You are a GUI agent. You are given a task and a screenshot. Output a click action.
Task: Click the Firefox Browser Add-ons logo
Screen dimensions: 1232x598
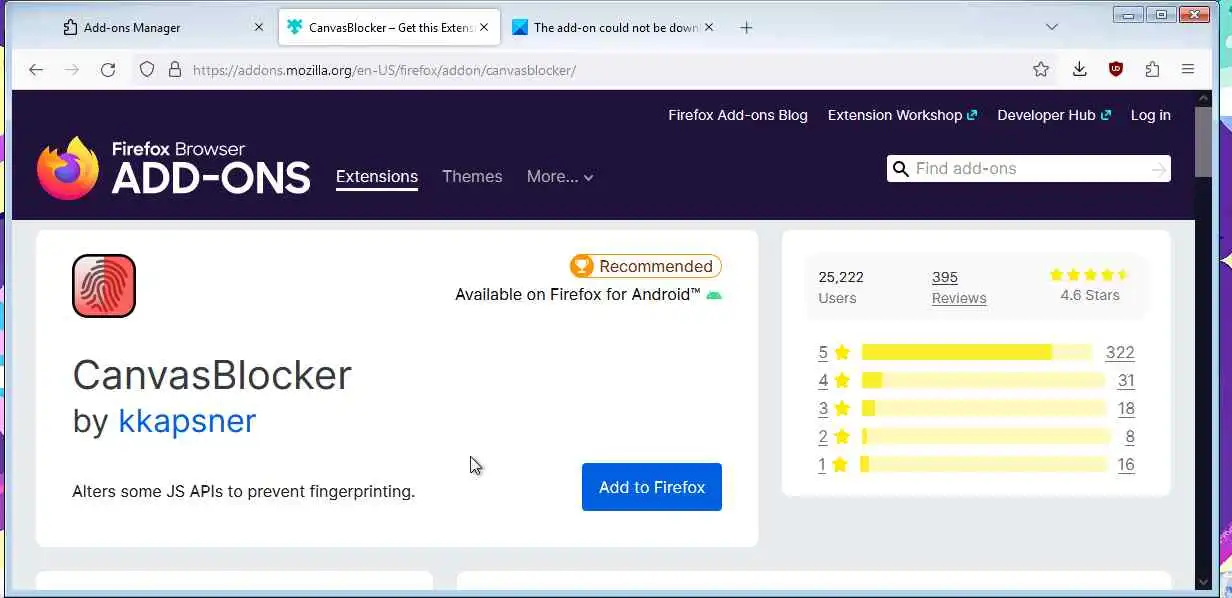click(x=173, y=168)
